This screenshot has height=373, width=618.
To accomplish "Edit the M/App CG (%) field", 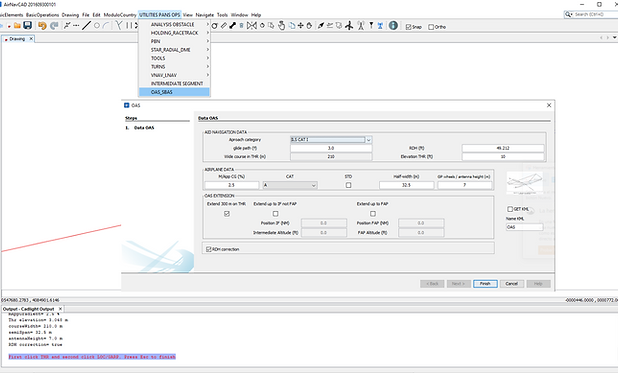I will [x=232, y=185].
